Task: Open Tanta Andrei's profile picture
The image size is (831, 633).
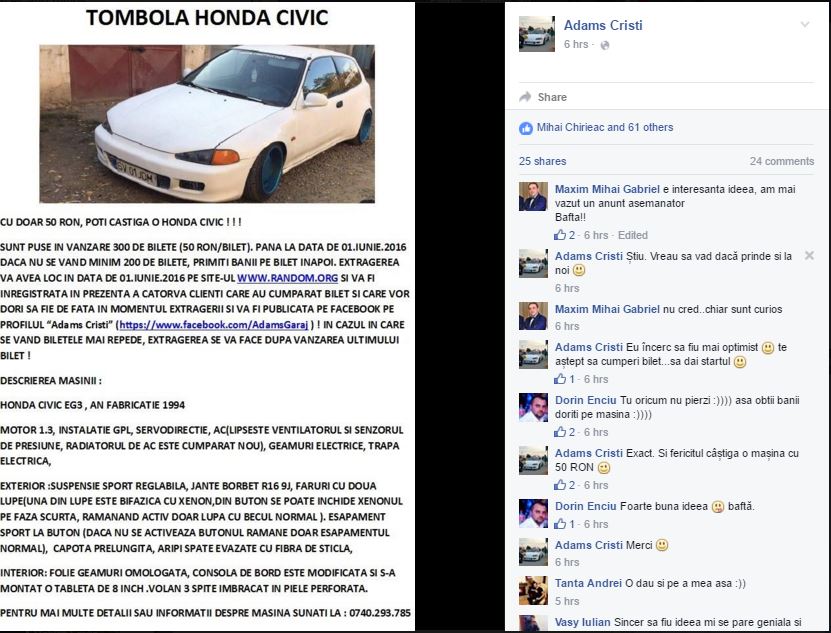Action: (533, 591)
